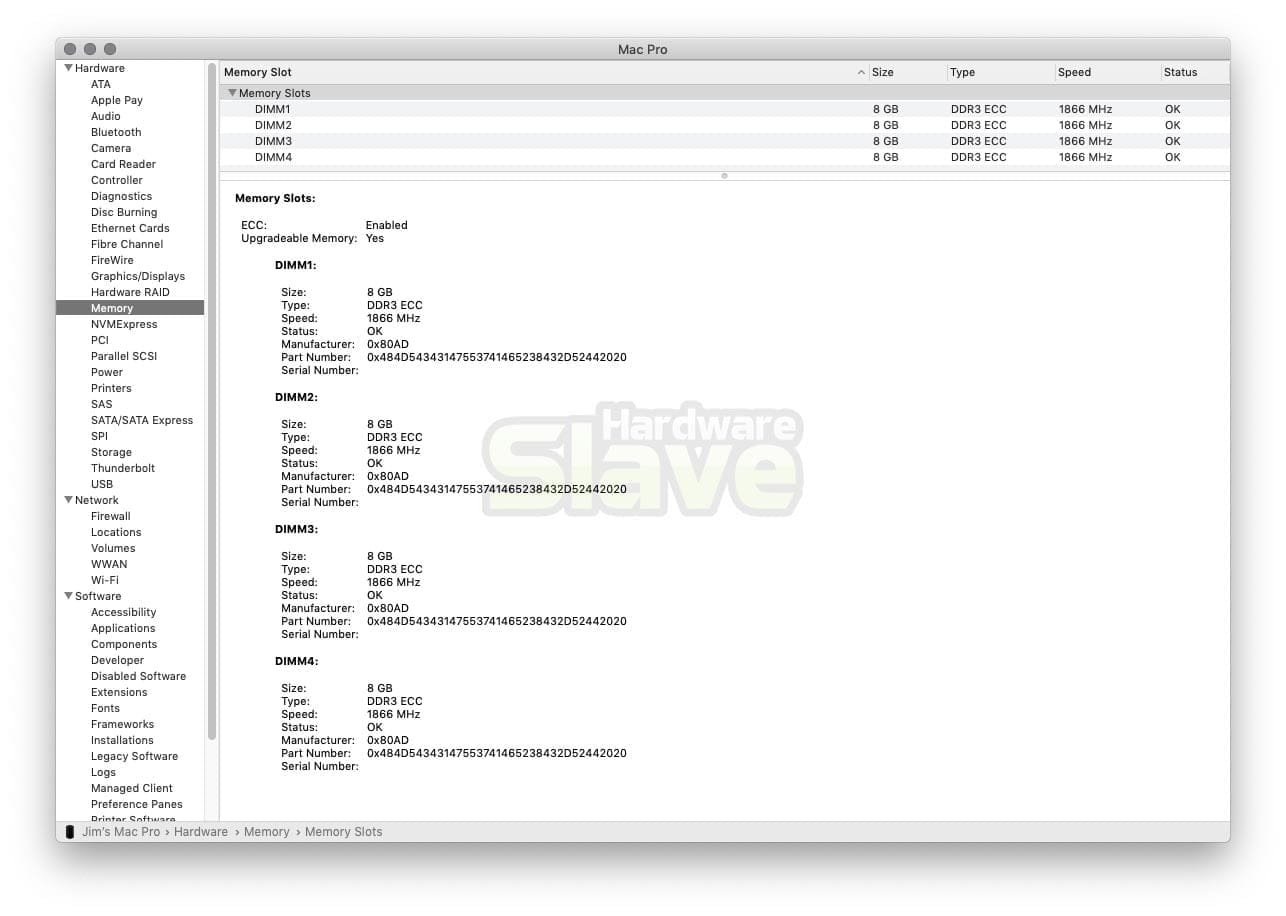The image size is (1286, 916).
Task: Select PCI in the sidebar
Action: (x=100, y=340)
